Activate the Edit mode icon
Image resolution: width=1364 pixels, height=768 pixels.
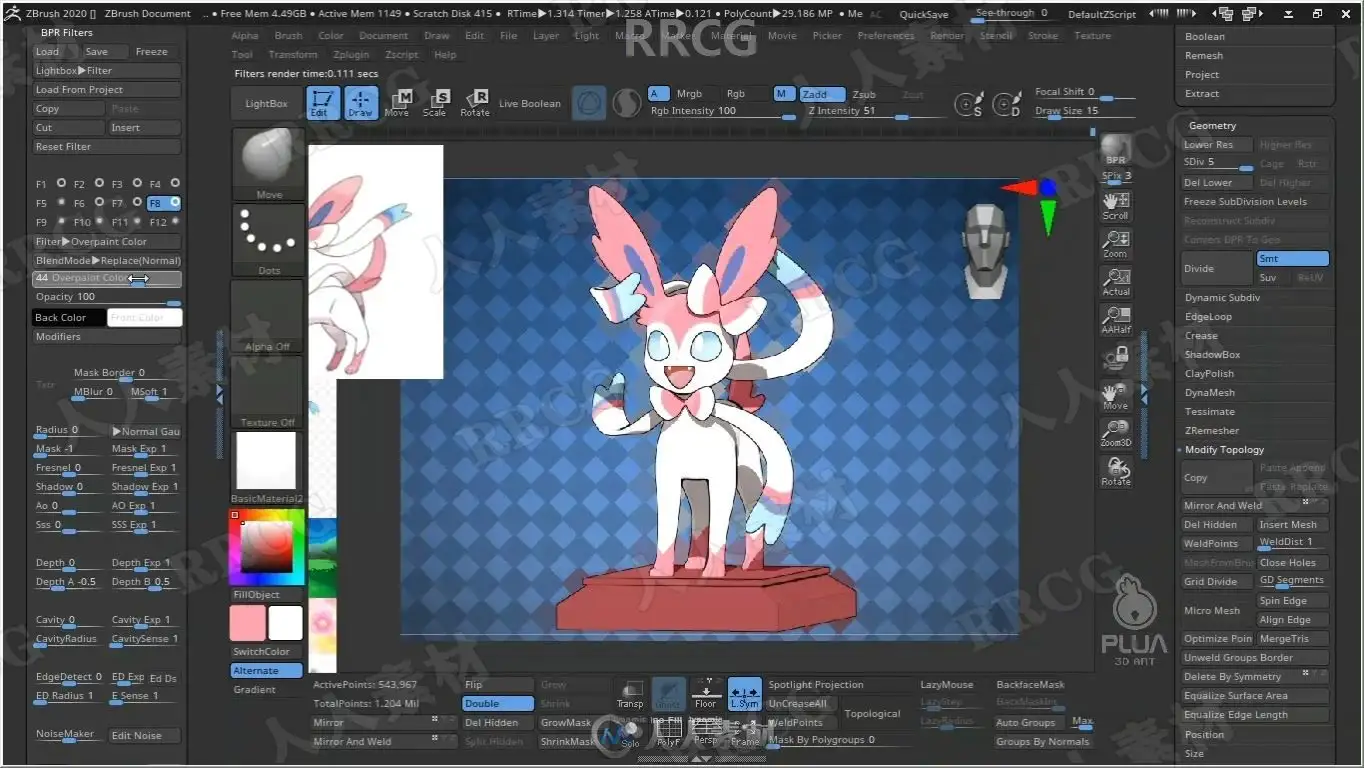pos(321,103)
